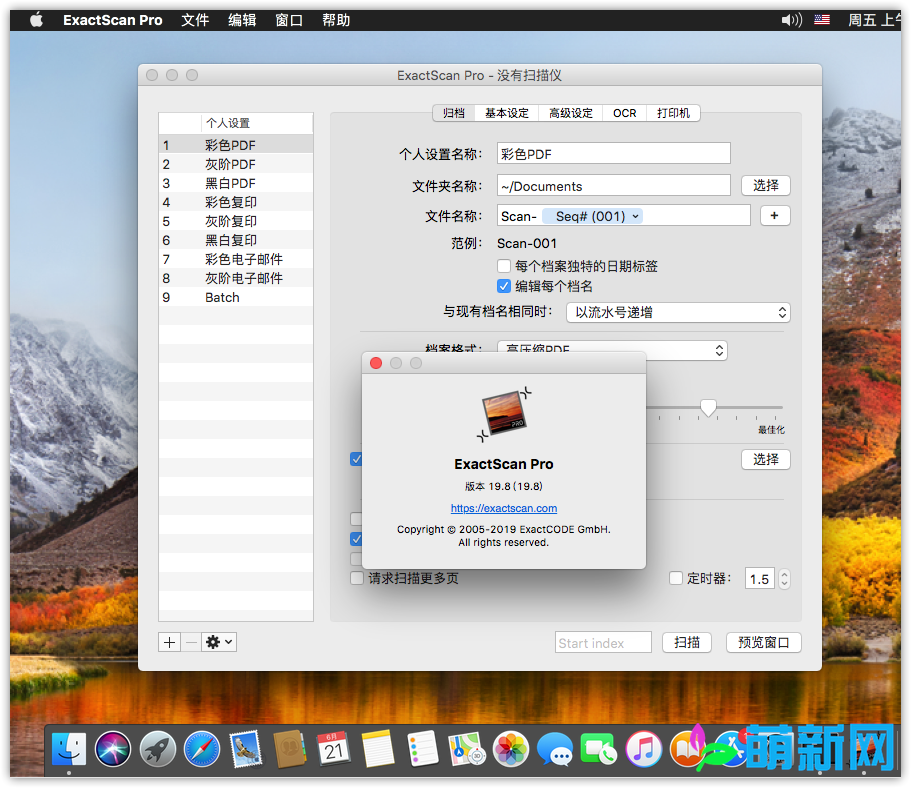Enable unique date tag per file checkbox

click(504, 266)
